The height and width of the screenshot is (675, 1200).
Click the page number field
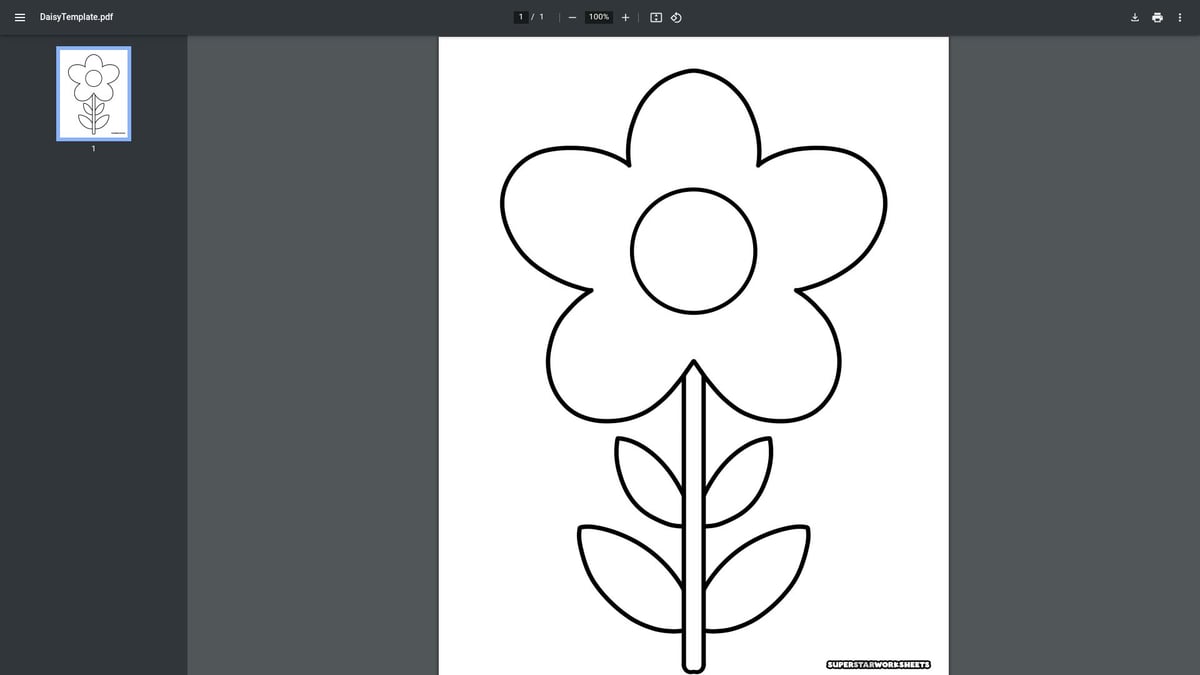pos(521,17)
